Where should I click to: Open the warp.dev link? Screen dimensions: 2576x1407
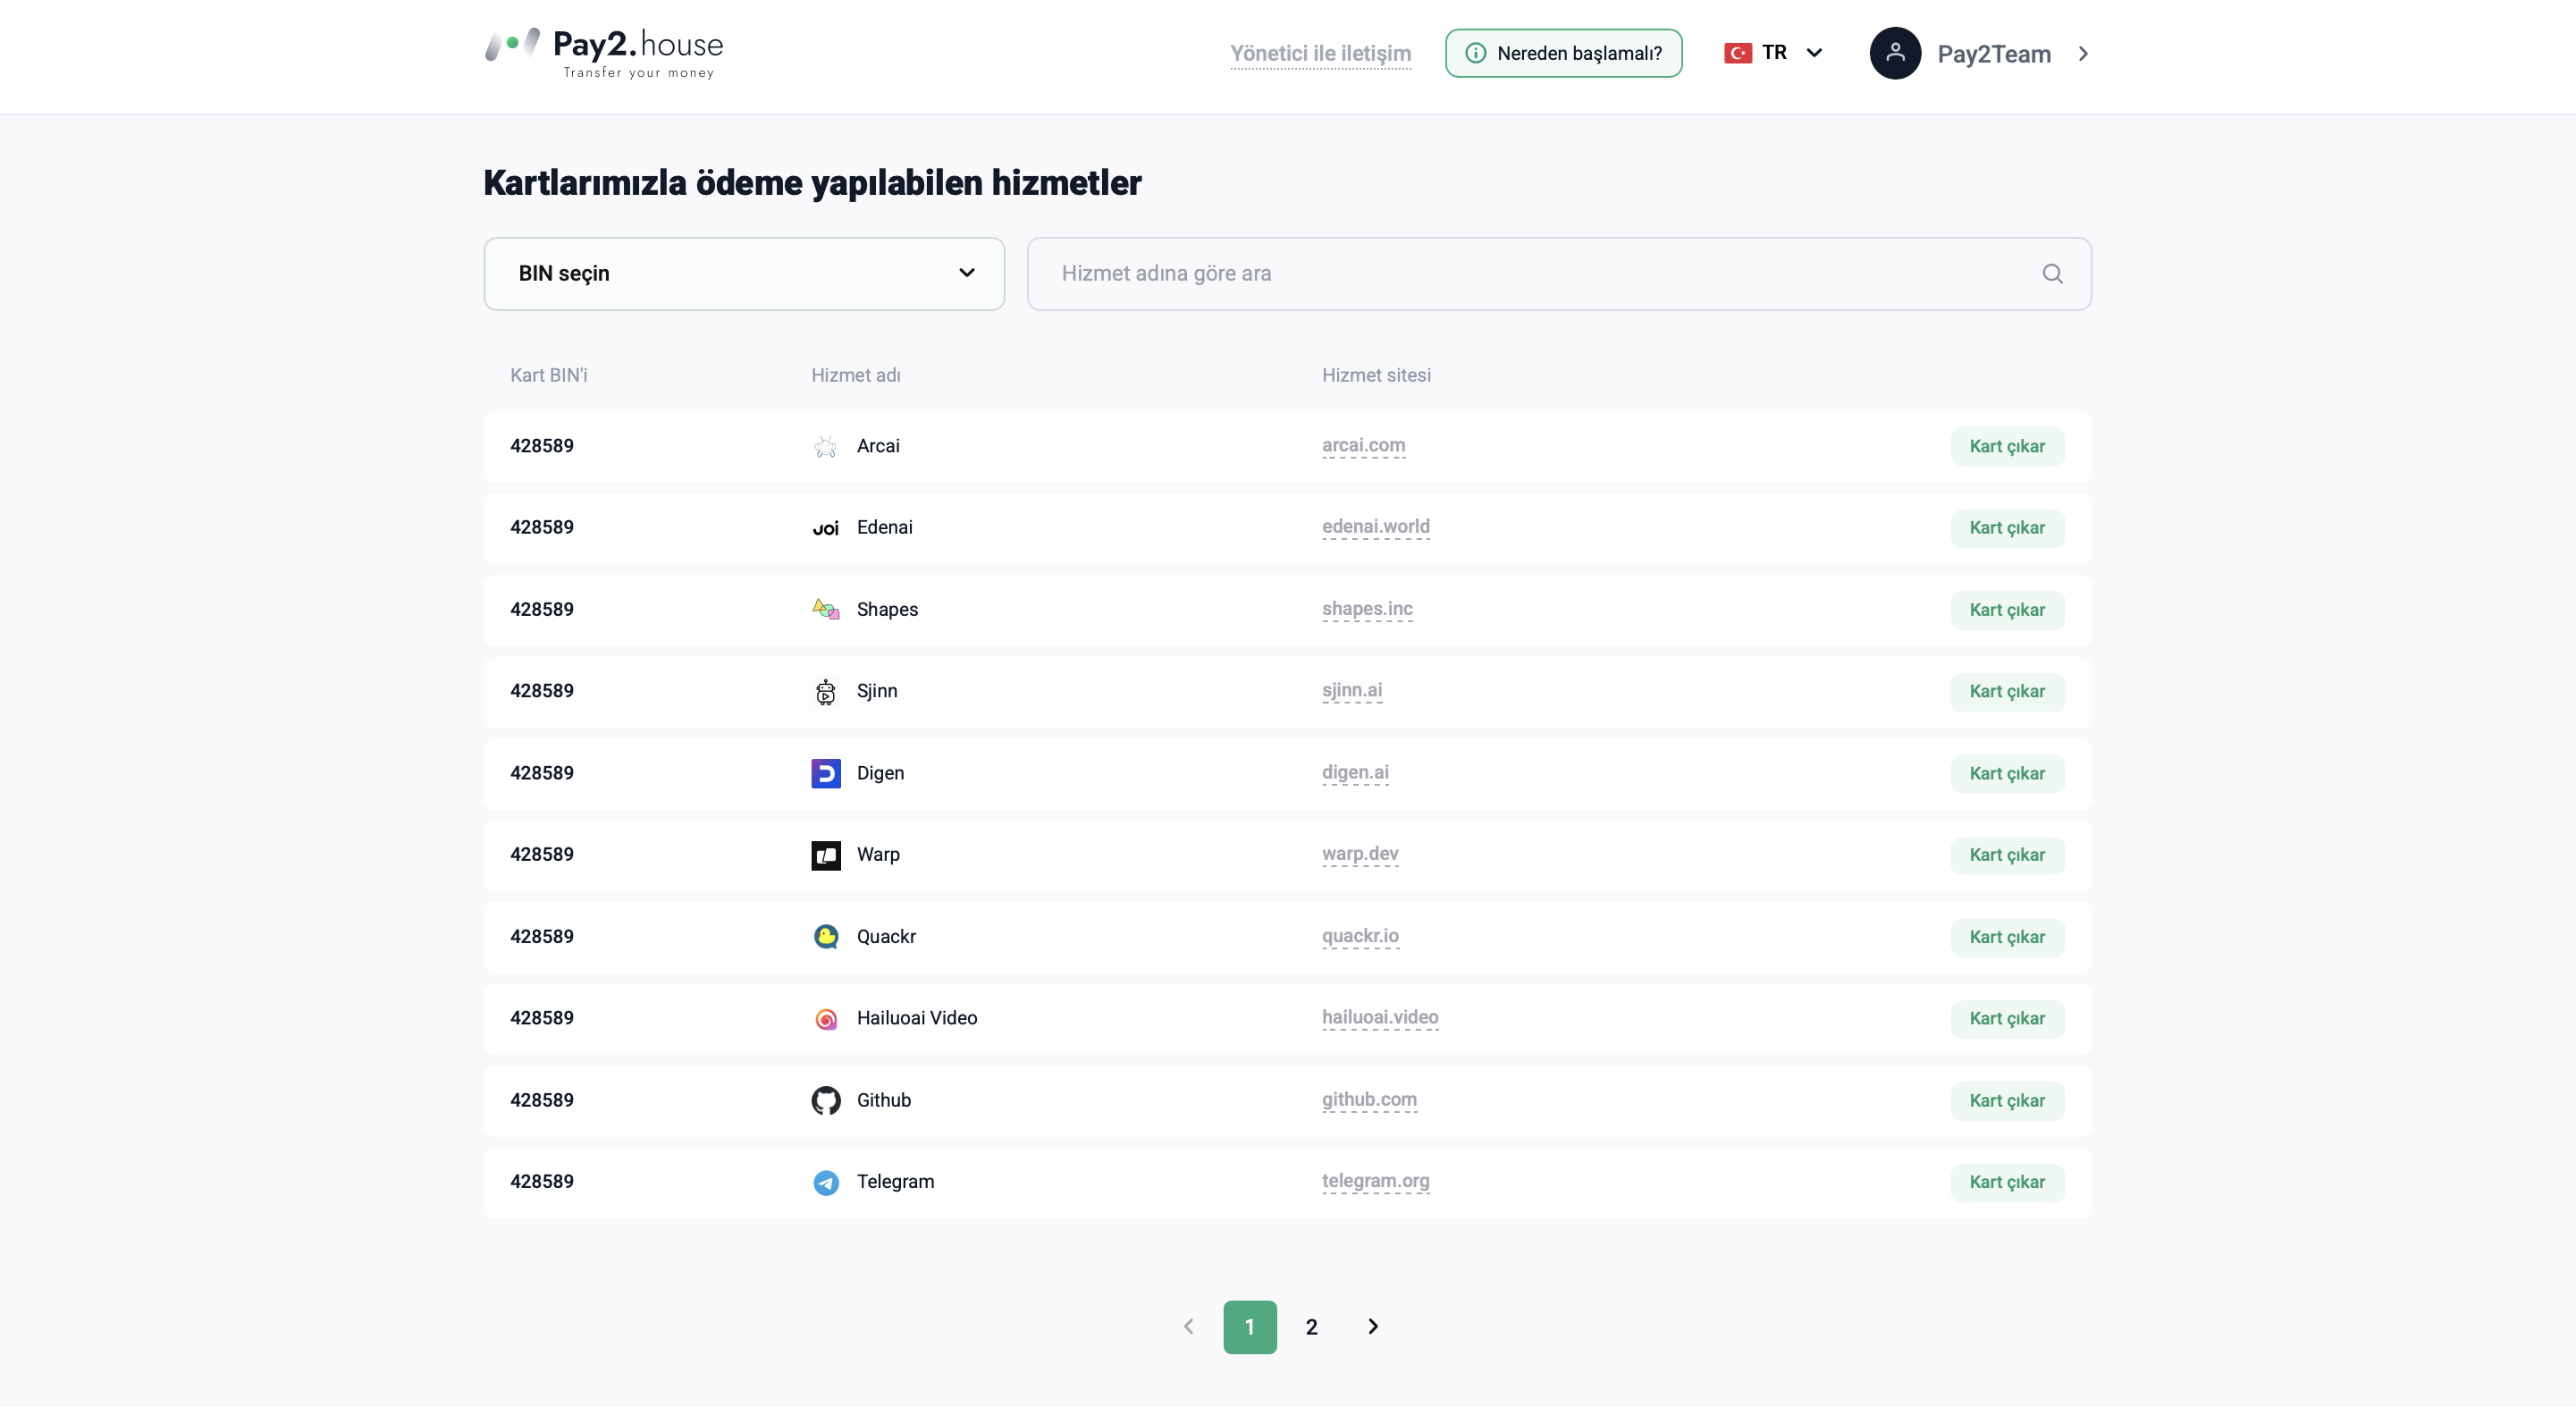point(1360,854)
